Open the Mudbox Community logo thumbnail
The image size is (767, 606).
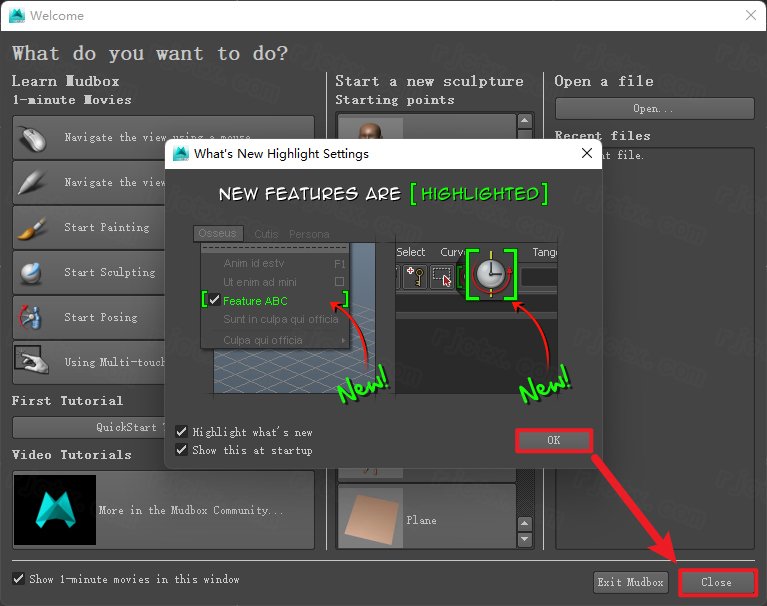click(55, 510)
